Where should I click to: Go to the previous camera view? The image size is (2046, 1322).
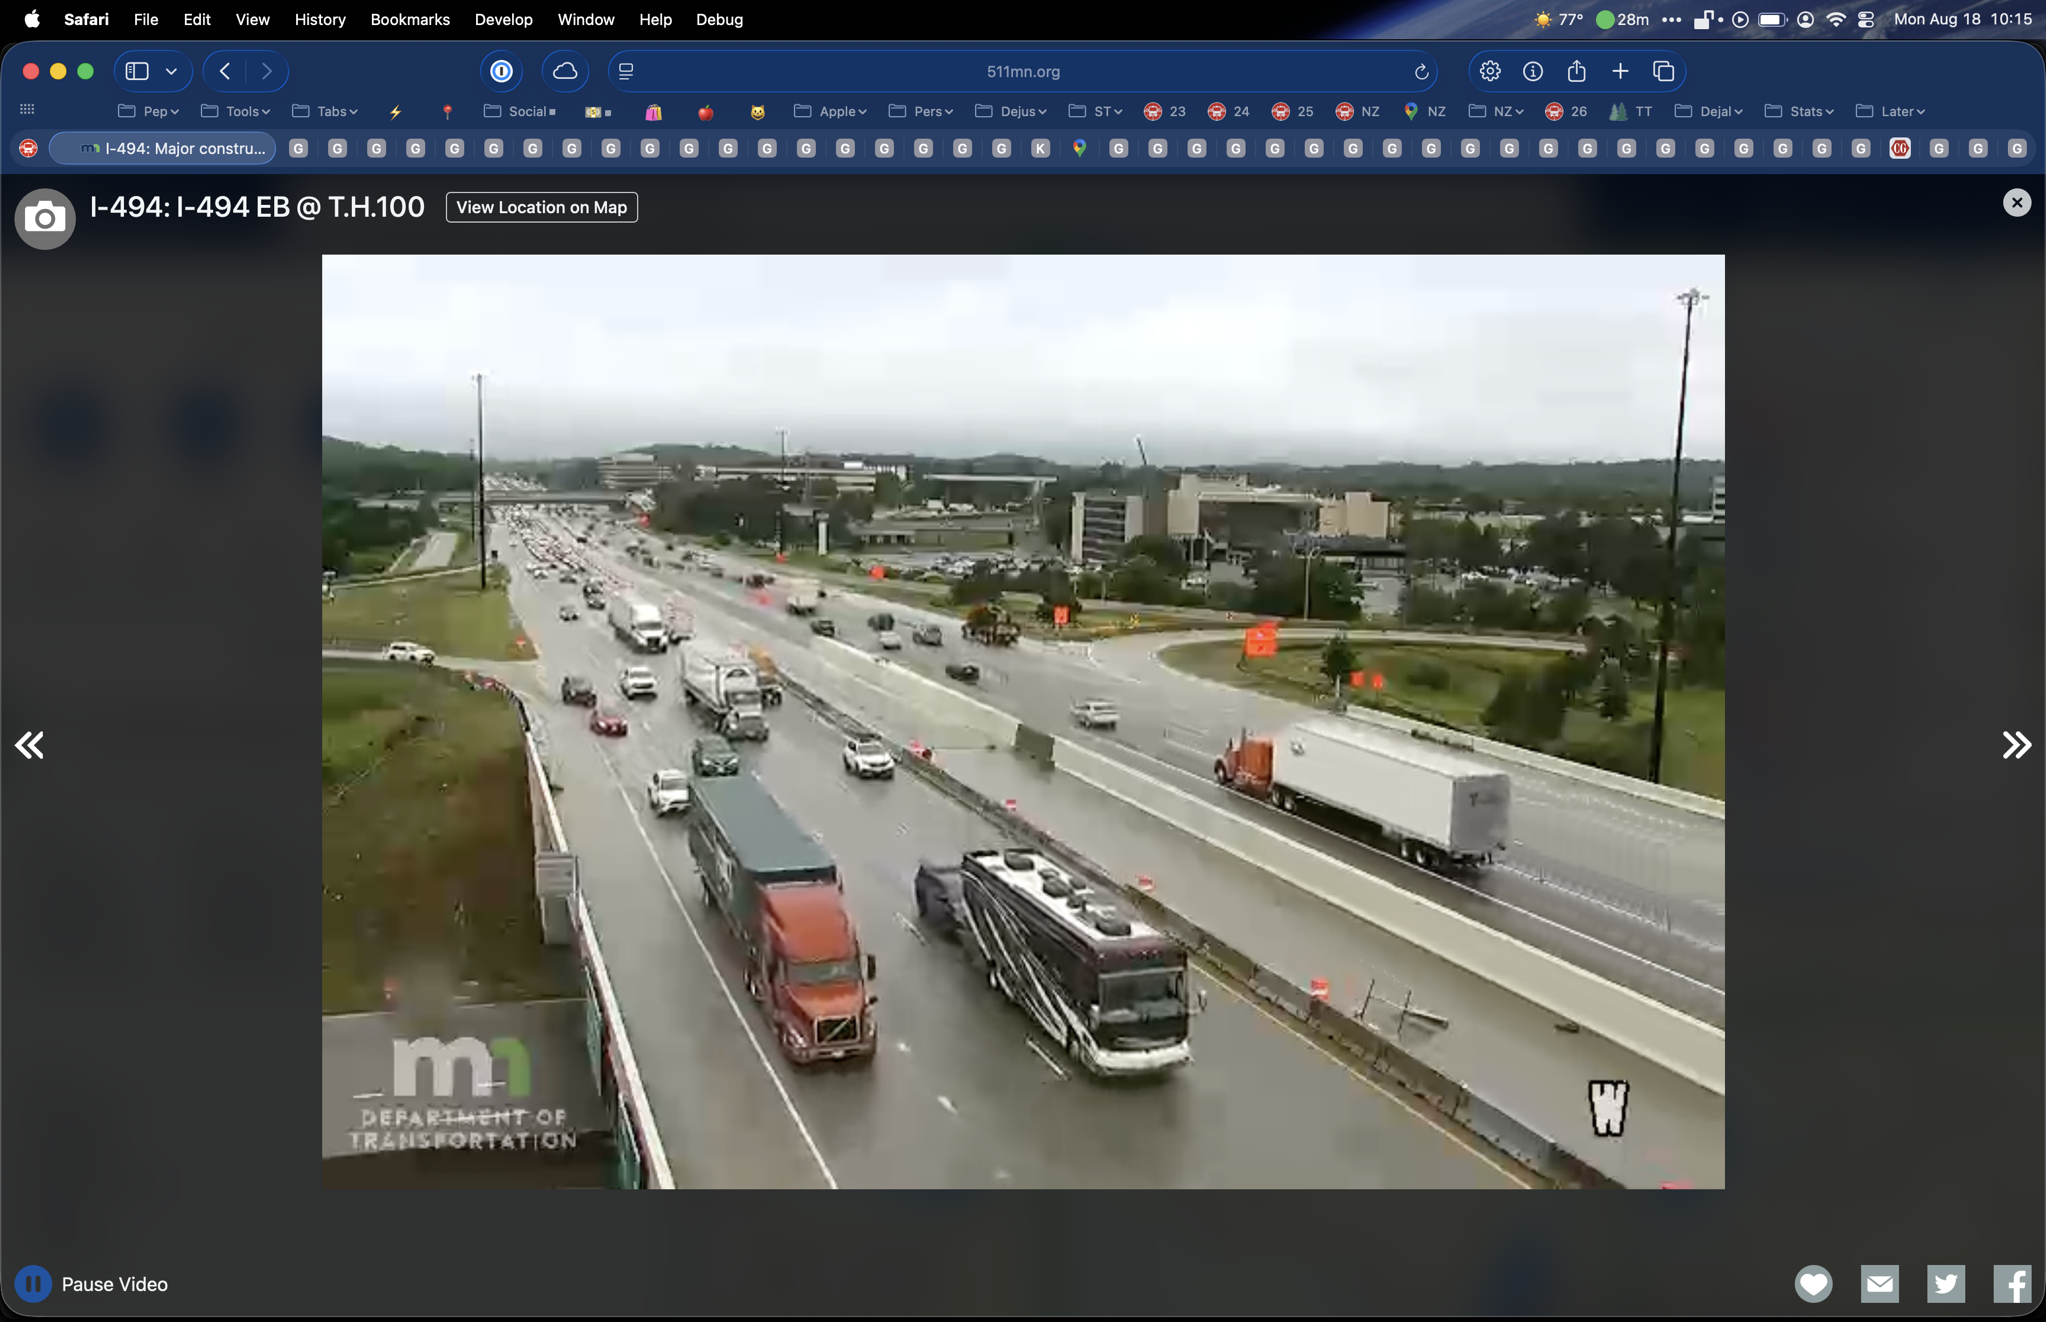point(29,745)
